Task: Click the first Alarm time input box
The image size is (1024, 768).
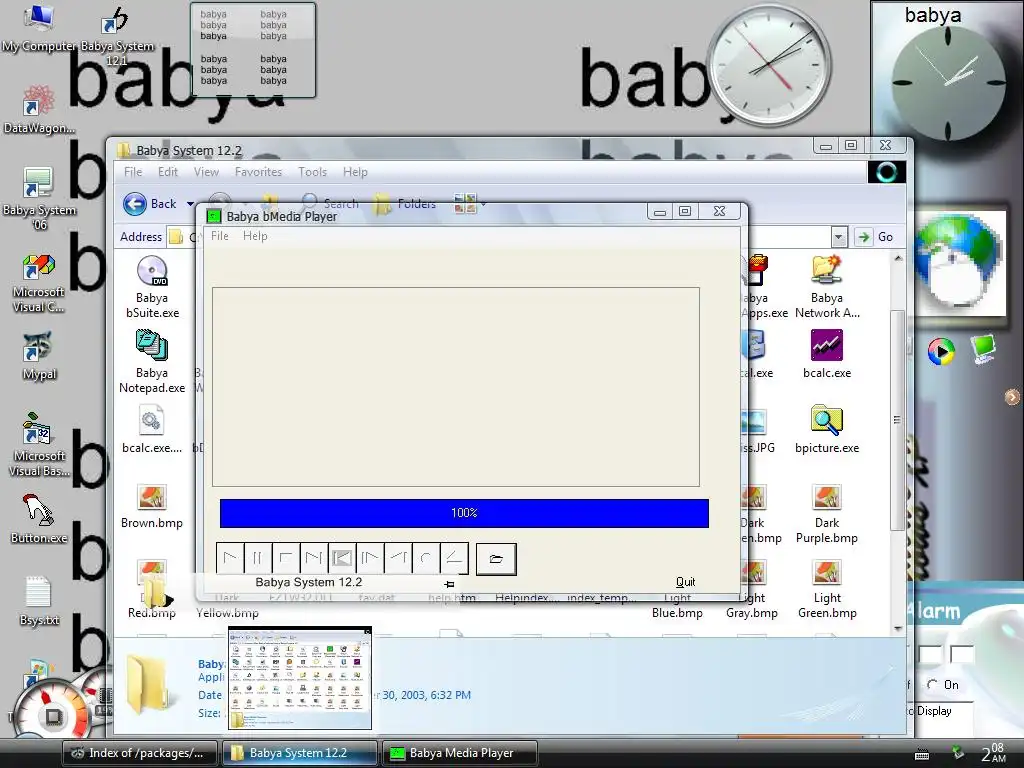Action: (x=931, y=654)
